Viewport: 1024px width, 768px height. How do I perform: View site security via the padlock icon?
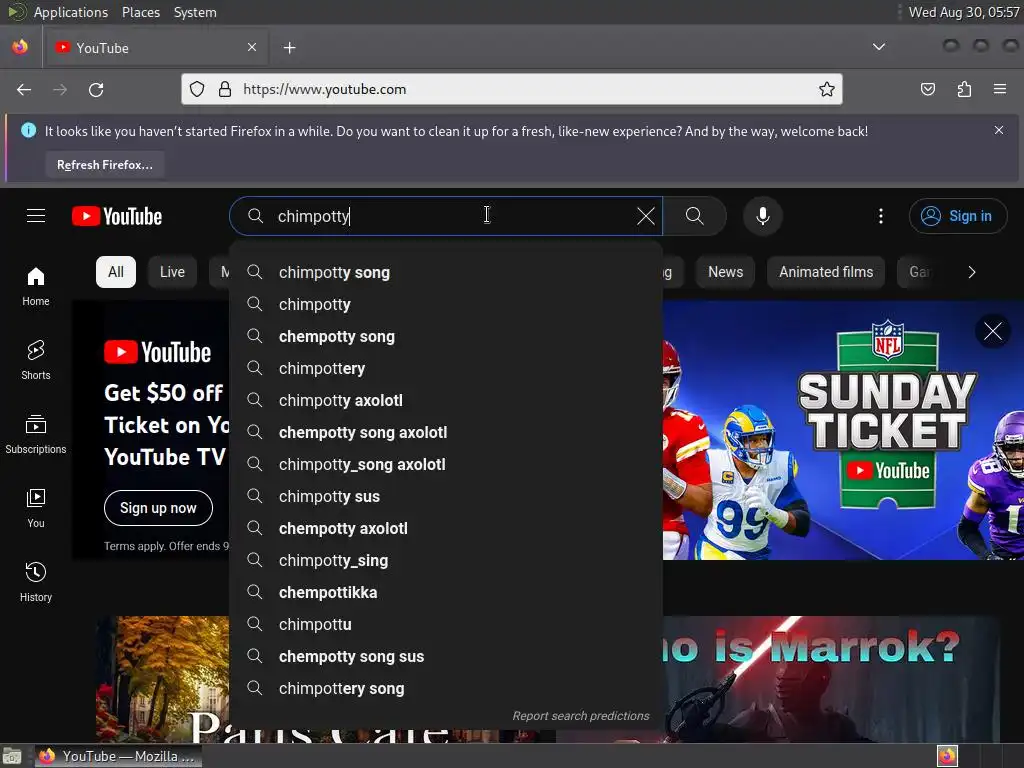coord(225,89)
